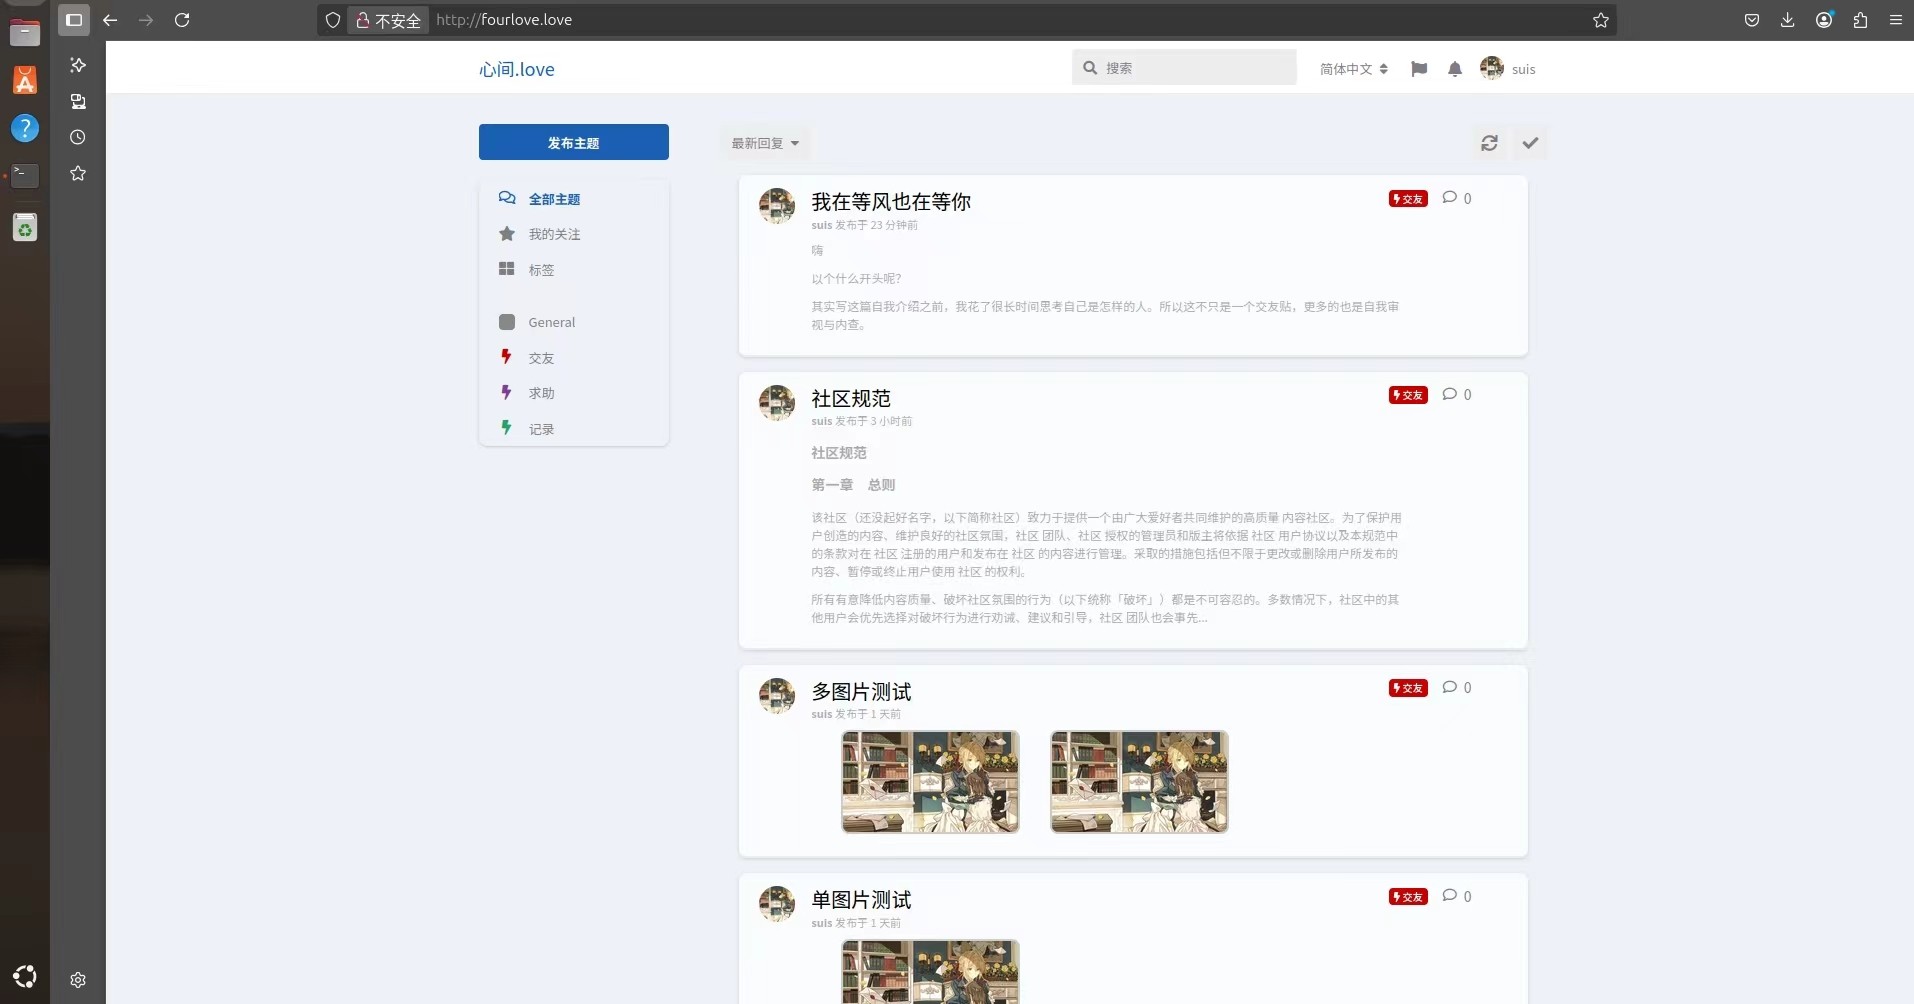The width and height of the screenshot is (1914, 1004).
Task: Open the downloads arrow icon
Action: 1788,20
